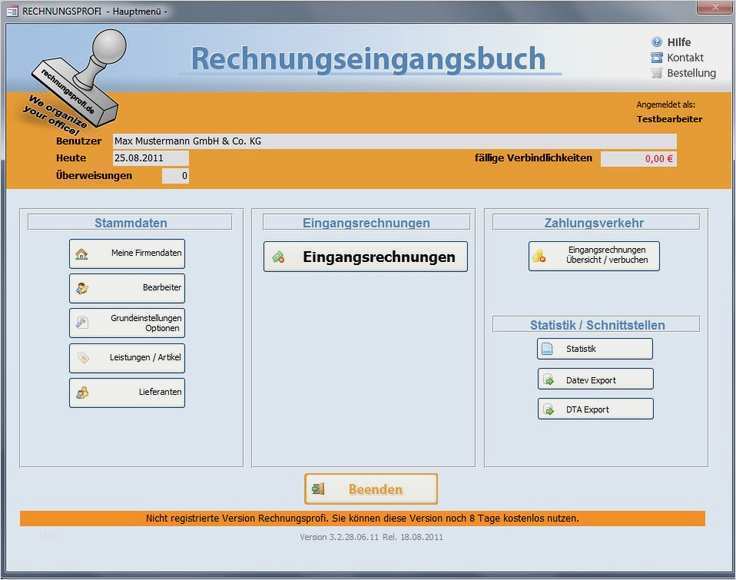Click the Überweisungen count field
736x580 pixels.
pos(175,176)
